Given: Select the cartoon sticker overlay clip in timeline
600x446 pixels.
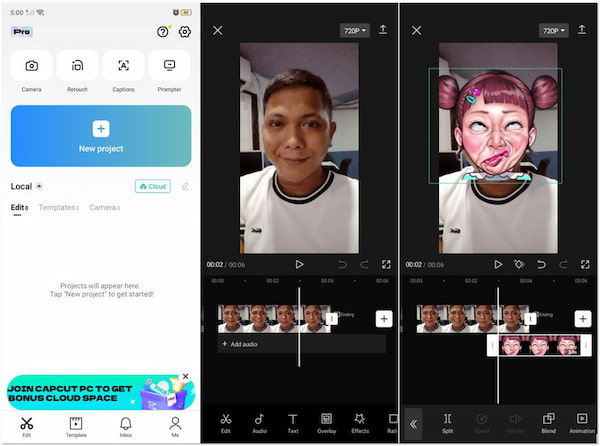Looking at the screenshot, I should [x=538, y=345].
